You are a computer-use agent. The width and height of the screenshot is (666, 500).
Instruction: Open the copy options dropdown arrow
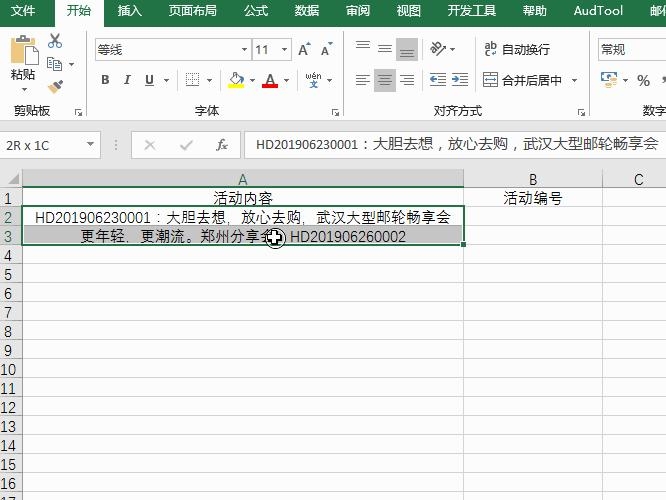click(x=71, y=65)
